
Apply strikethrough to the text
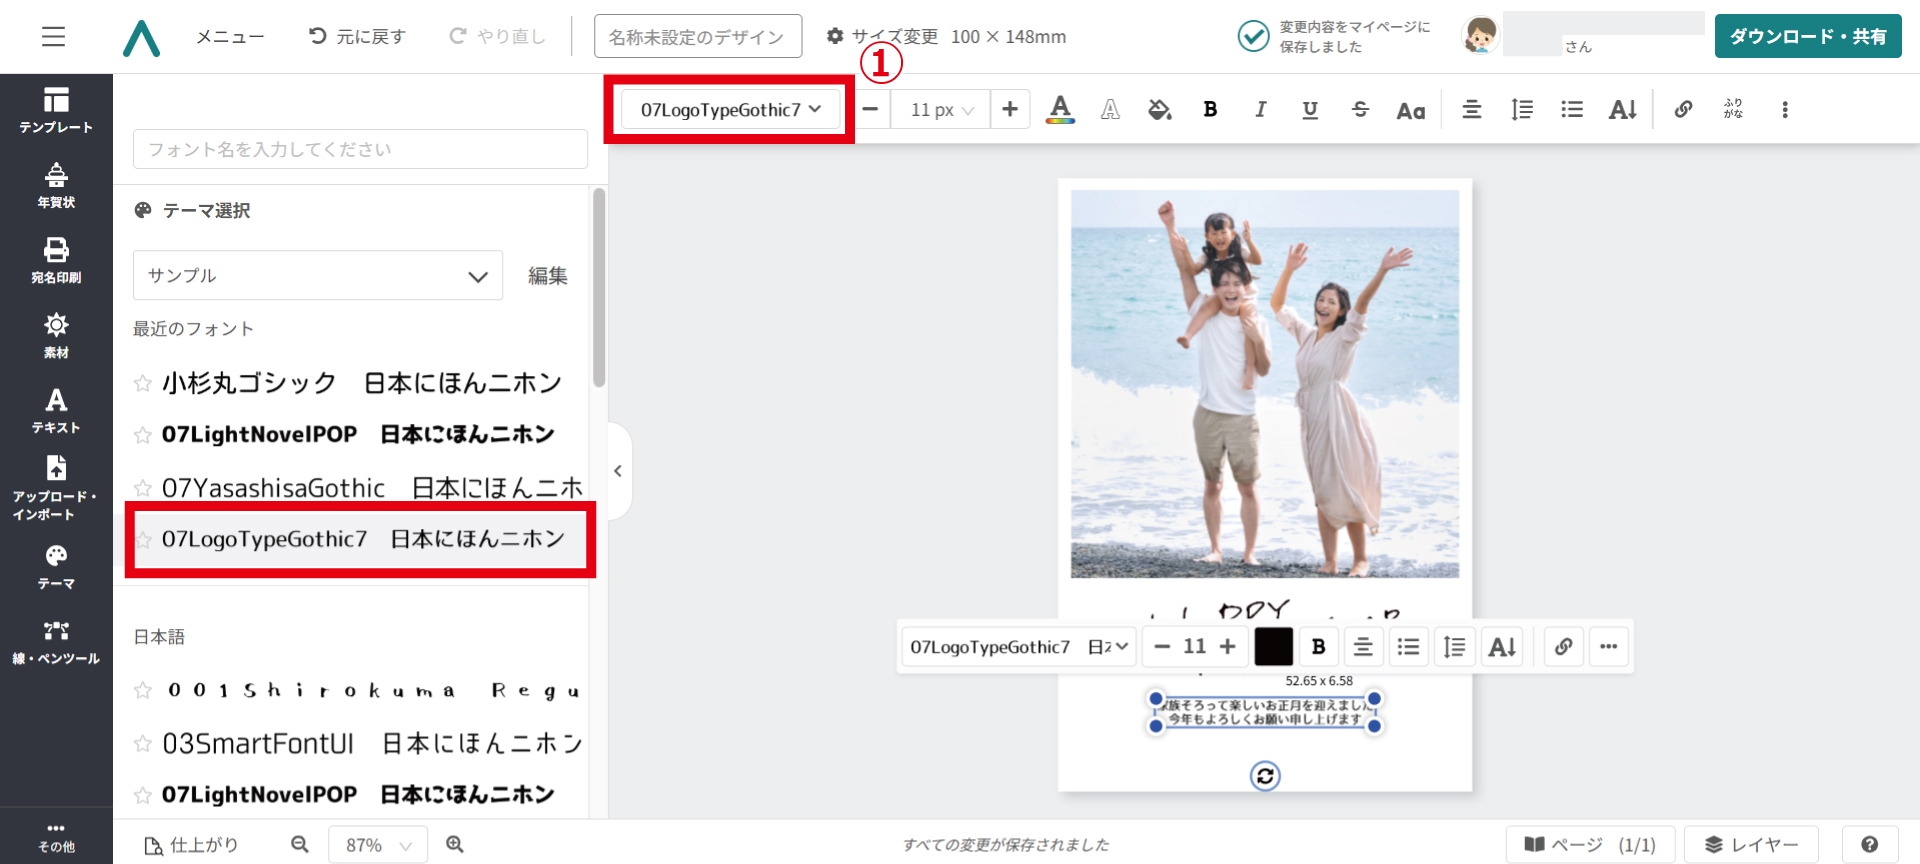click(1360, 110)
